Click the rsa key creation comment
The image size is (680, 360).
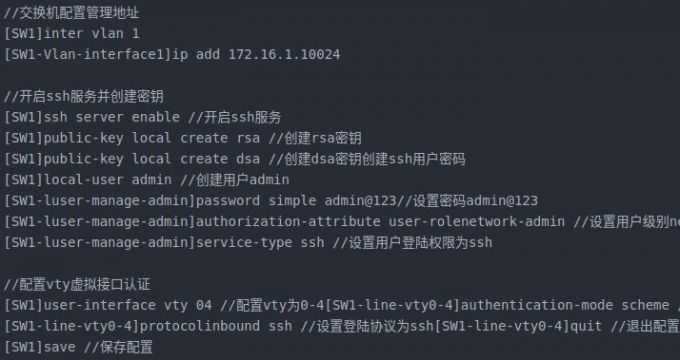click(315, 138)
